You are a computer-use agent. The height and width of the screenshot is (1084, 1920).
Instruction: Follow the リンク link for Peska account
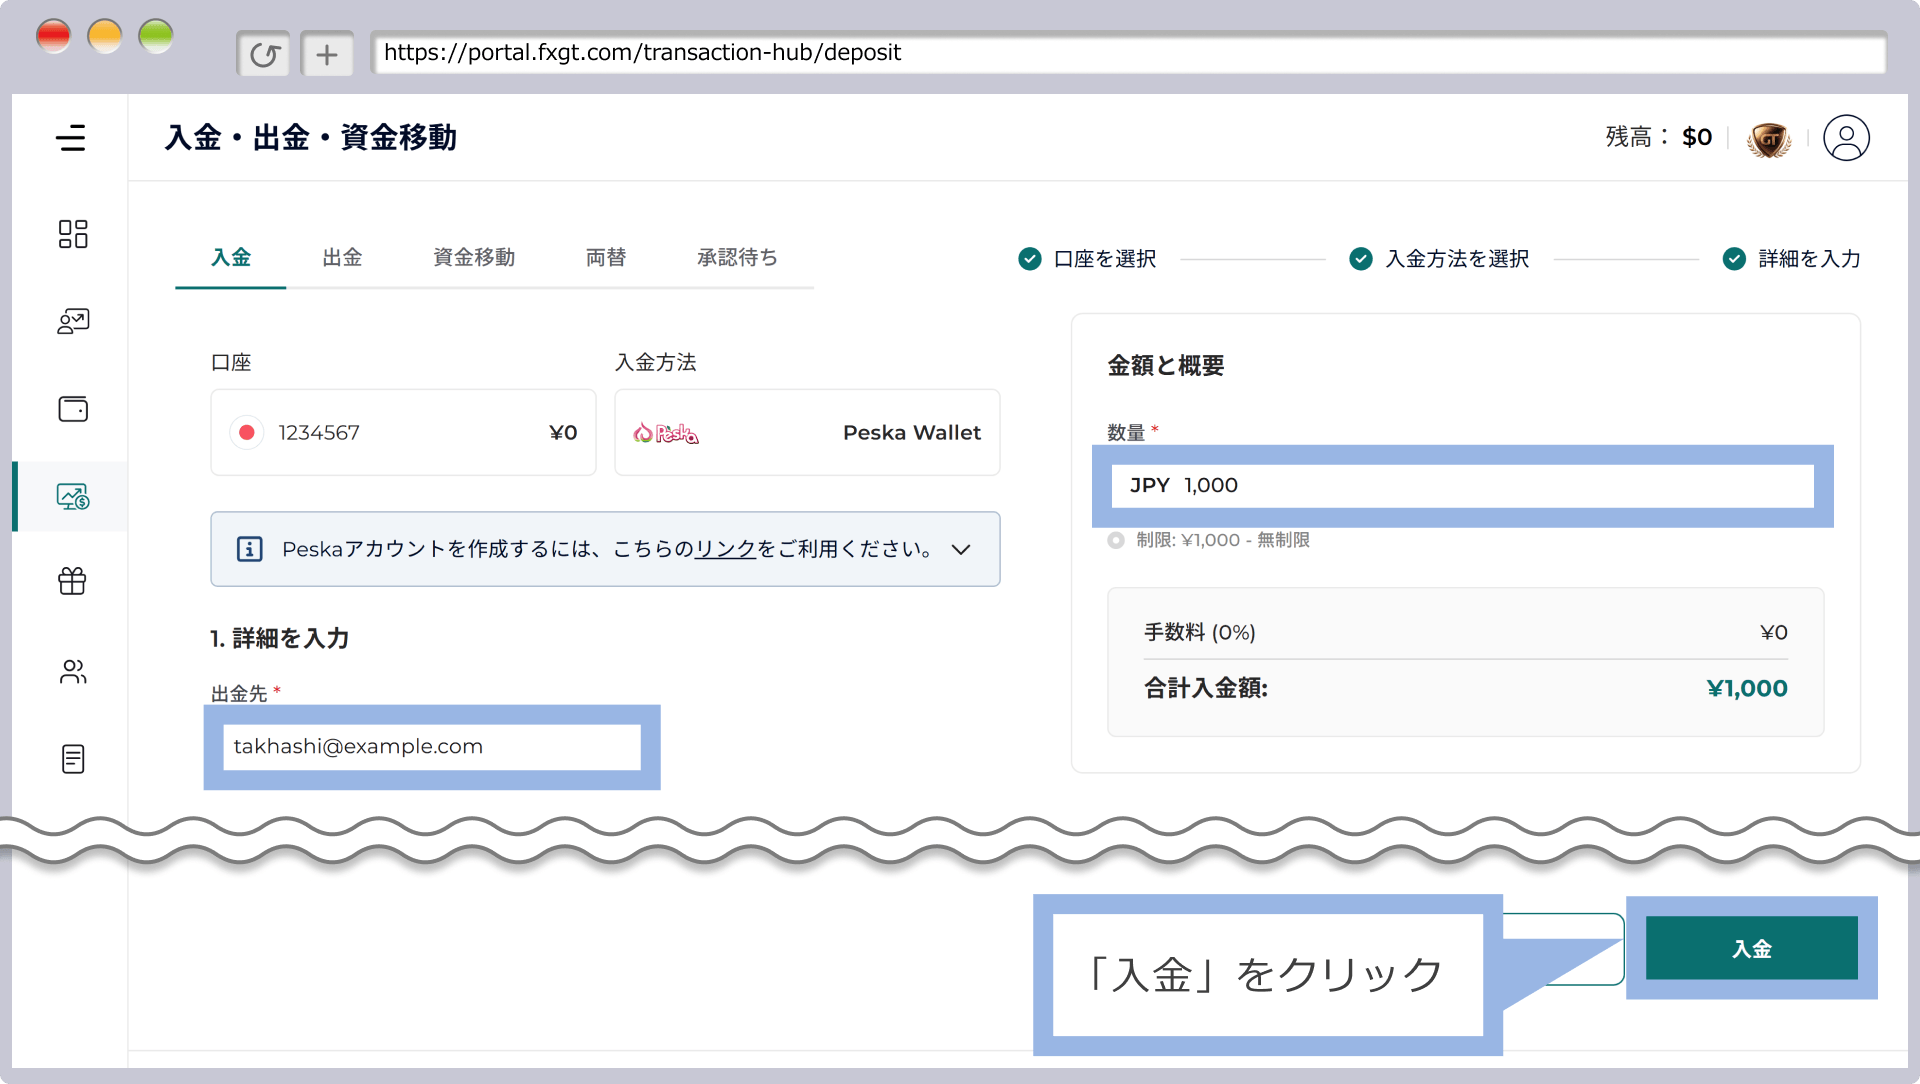pos(725,549)
